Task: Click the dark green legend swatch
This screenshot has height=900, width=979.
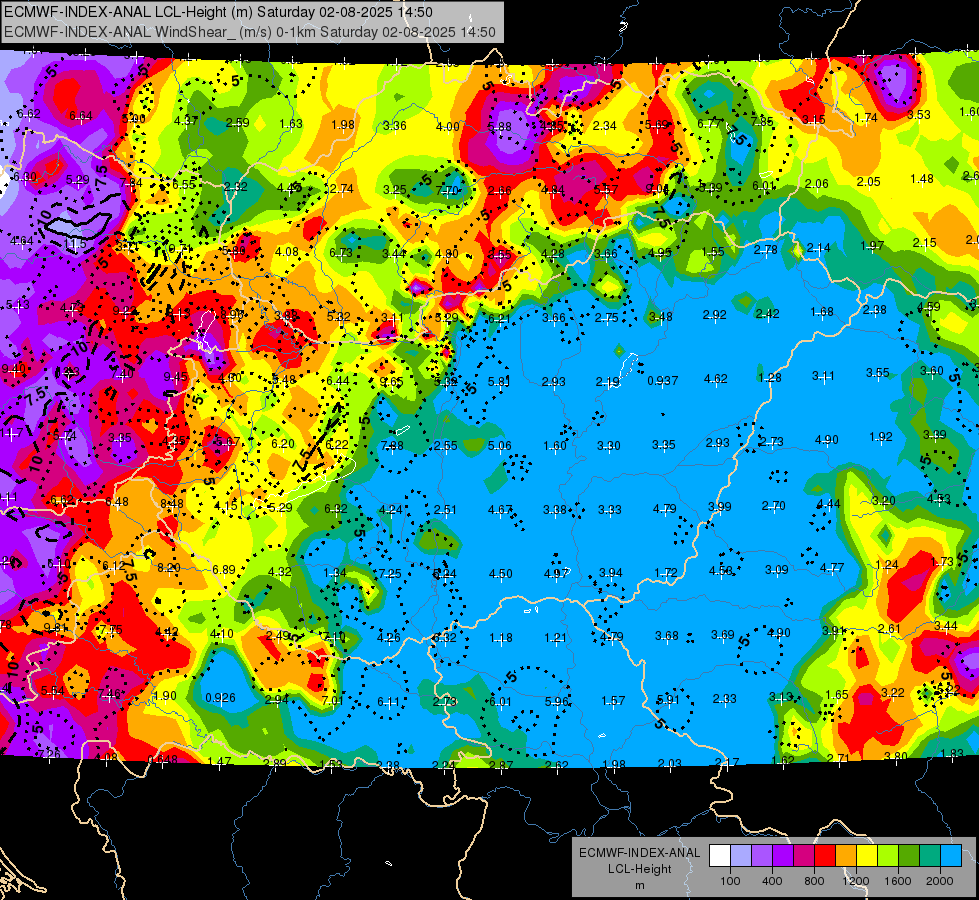Action: click(908, 856)
